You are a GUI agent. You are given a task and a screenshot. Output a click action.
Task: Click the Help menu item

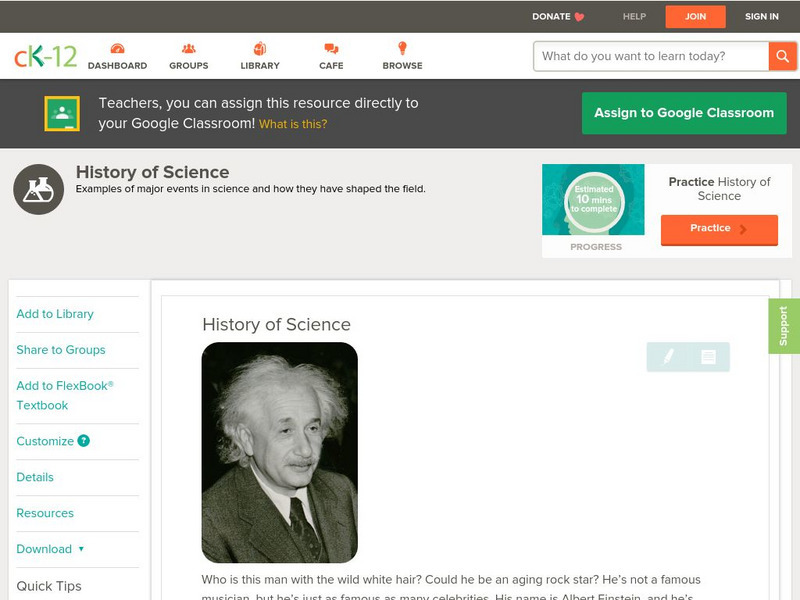click(634, 17)
